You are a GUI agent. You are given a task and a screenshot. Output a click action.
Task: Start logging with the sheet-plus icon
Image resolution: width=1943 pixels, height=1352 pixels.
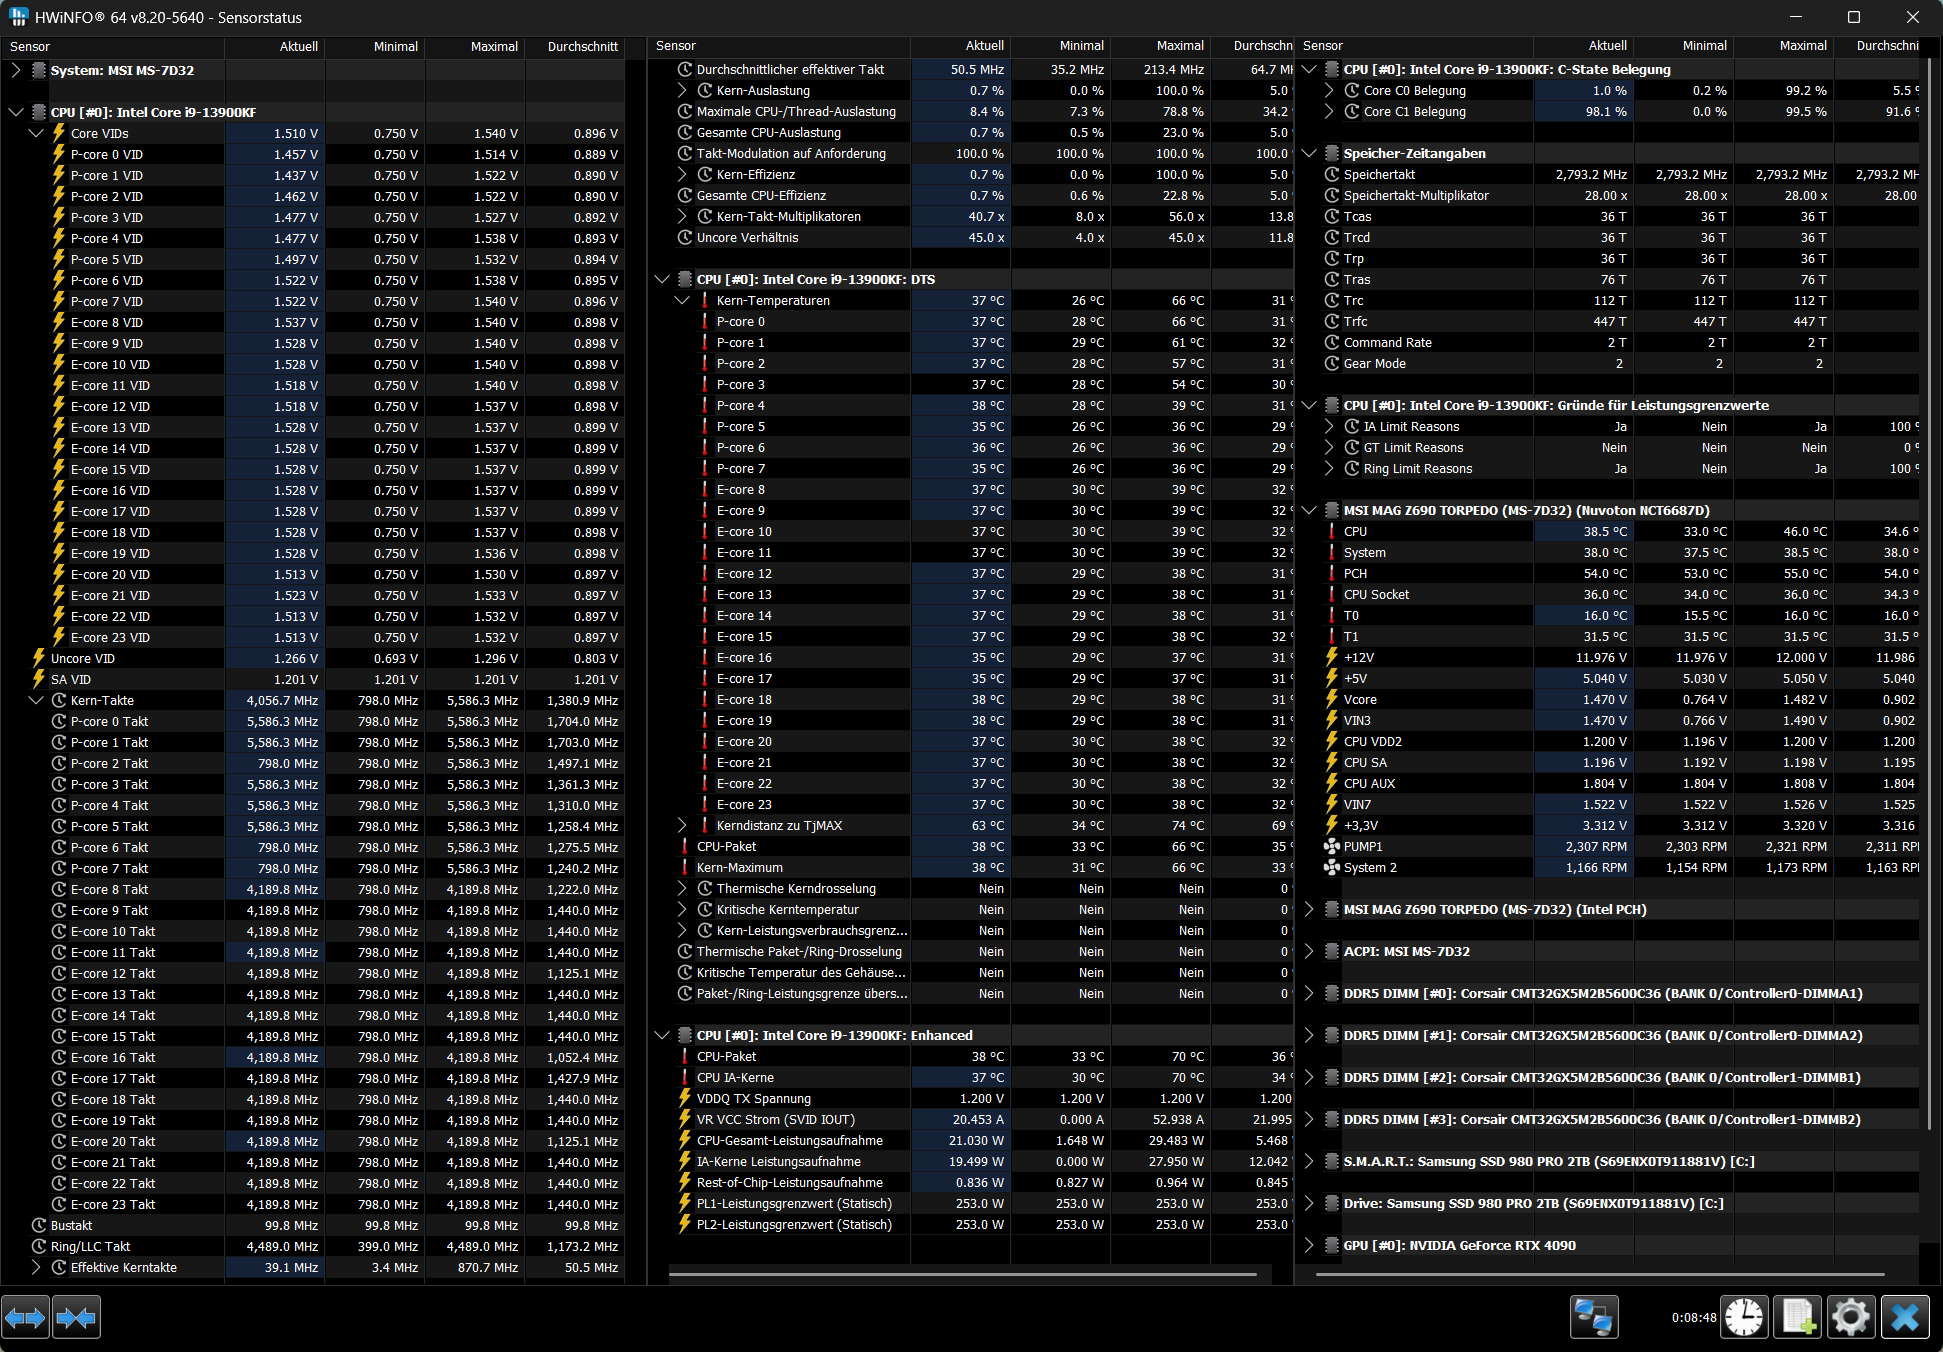pyautogui.click(x=1798, y=1317)
